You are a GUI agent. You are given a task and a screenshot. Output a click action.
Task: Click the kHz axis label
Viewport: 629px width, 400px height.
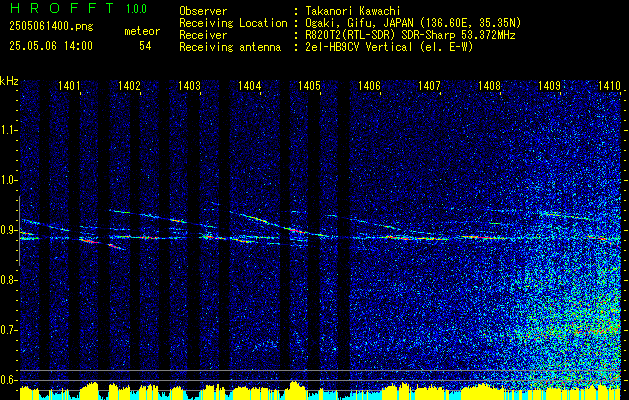[x=9, y=81]
